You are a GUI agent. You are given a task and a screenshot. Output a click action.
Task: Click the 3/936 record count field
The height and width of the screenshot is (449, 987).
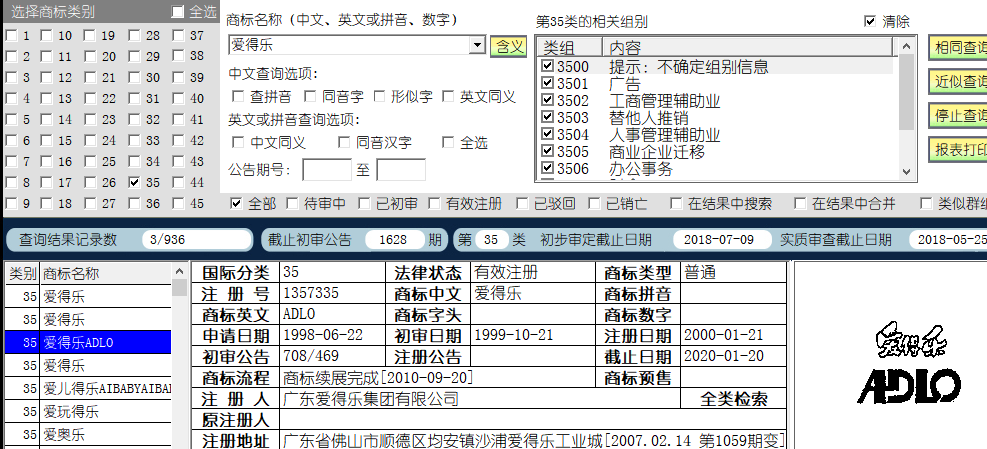pos(197,239)
